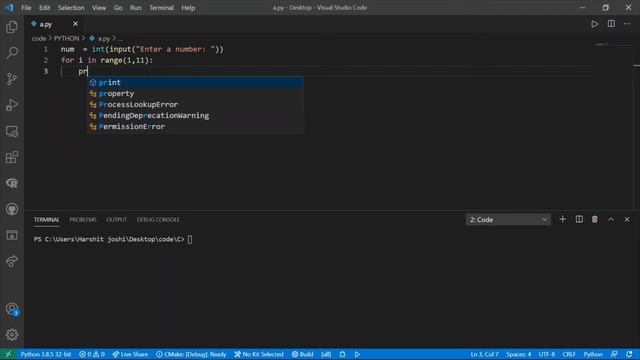Open the Go menu
The image size is (640, 360).
pyautogui.click(x=118, y=8)
